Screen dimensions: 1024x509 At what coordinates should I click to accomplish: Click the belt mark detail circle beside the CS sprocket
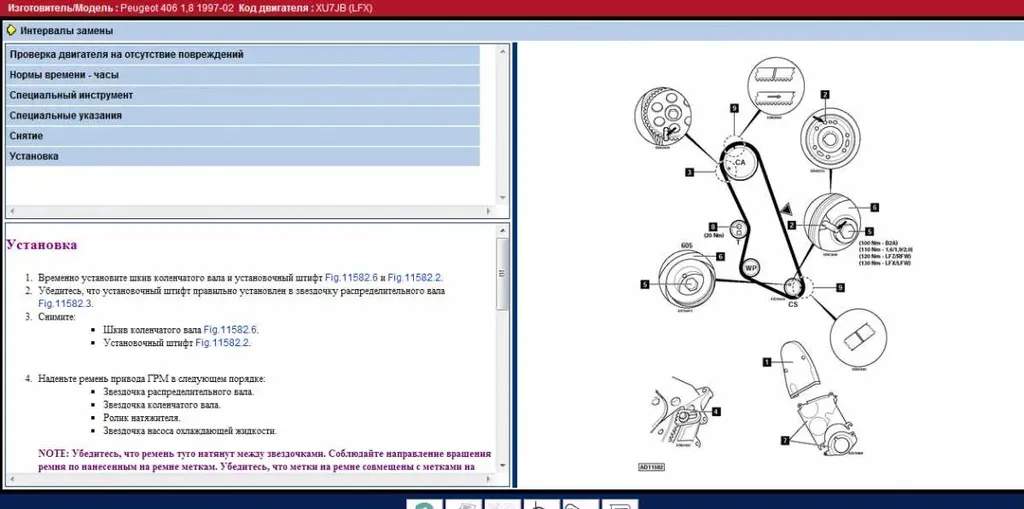click(858, 338)
